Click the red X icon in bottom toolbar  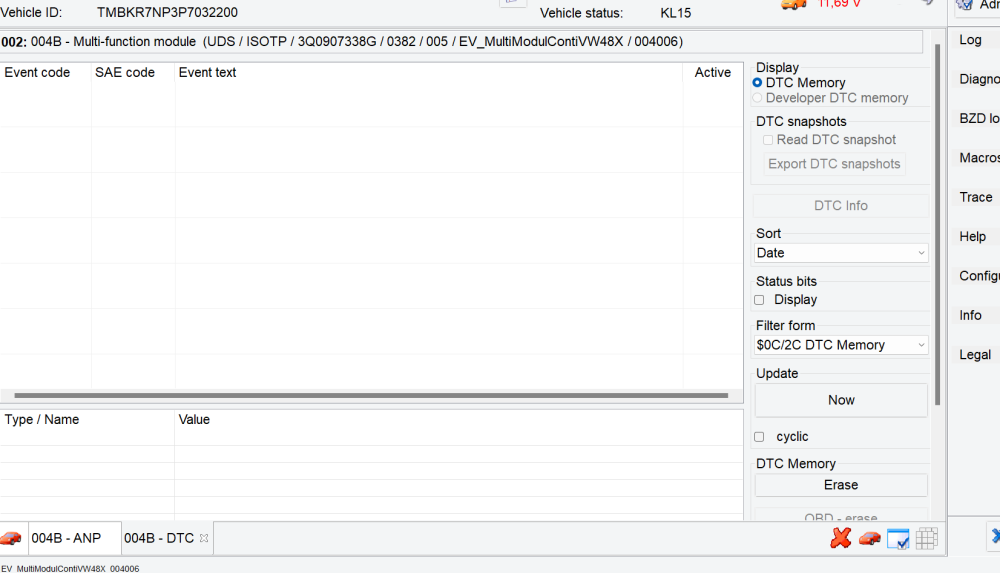tap(841, 538)
